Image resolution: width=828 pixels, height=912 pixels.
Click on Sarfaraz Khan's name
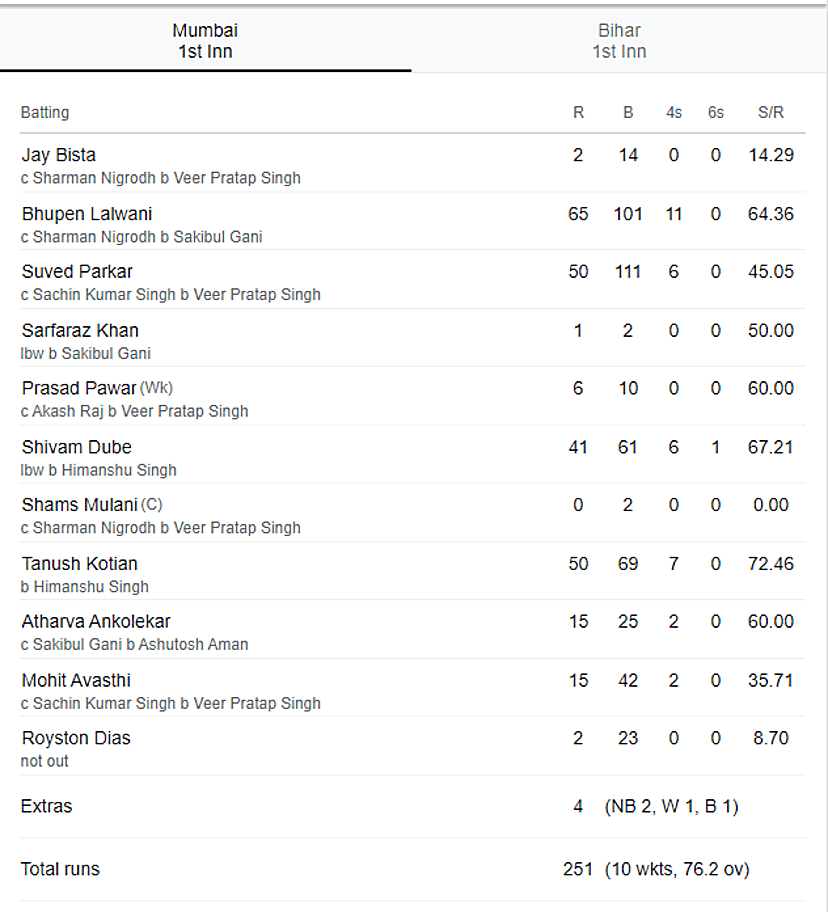coord(80,330)
